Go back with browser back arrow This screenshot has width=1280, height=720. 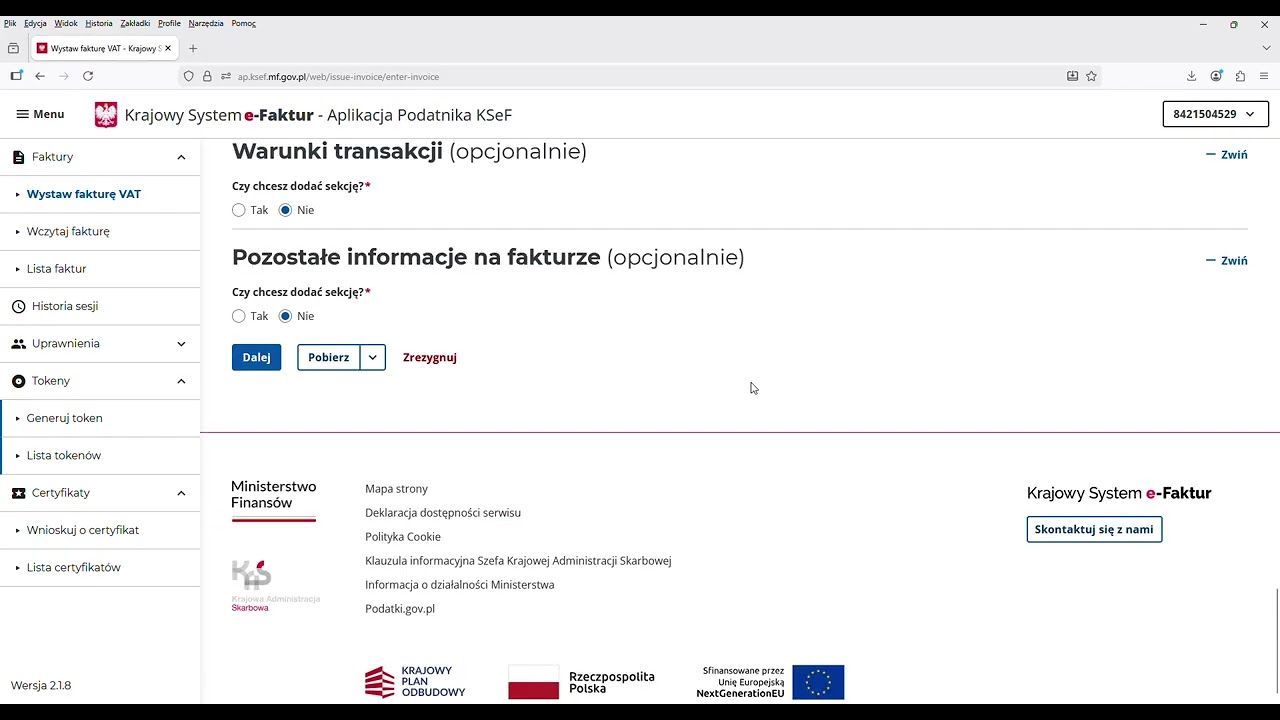tap(40, 76)
